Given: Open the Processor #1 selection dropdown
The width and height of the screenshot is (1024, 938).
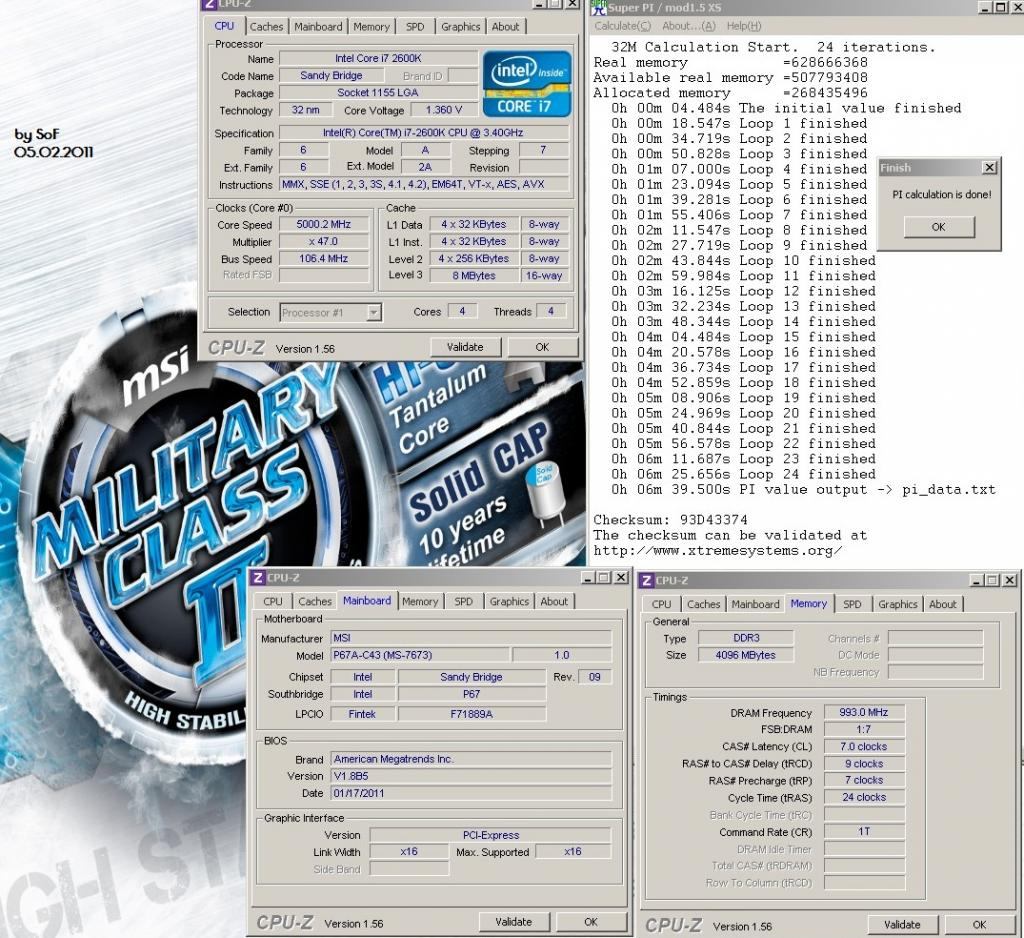Looking at the screenshot, I should [373, 312].
